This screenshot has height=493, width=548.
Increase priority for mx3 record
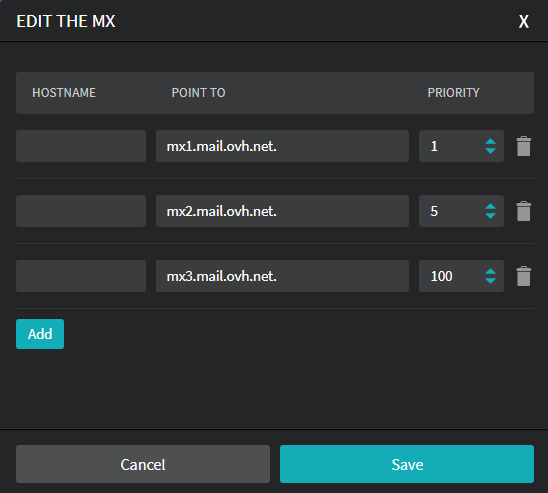point(490,271)
